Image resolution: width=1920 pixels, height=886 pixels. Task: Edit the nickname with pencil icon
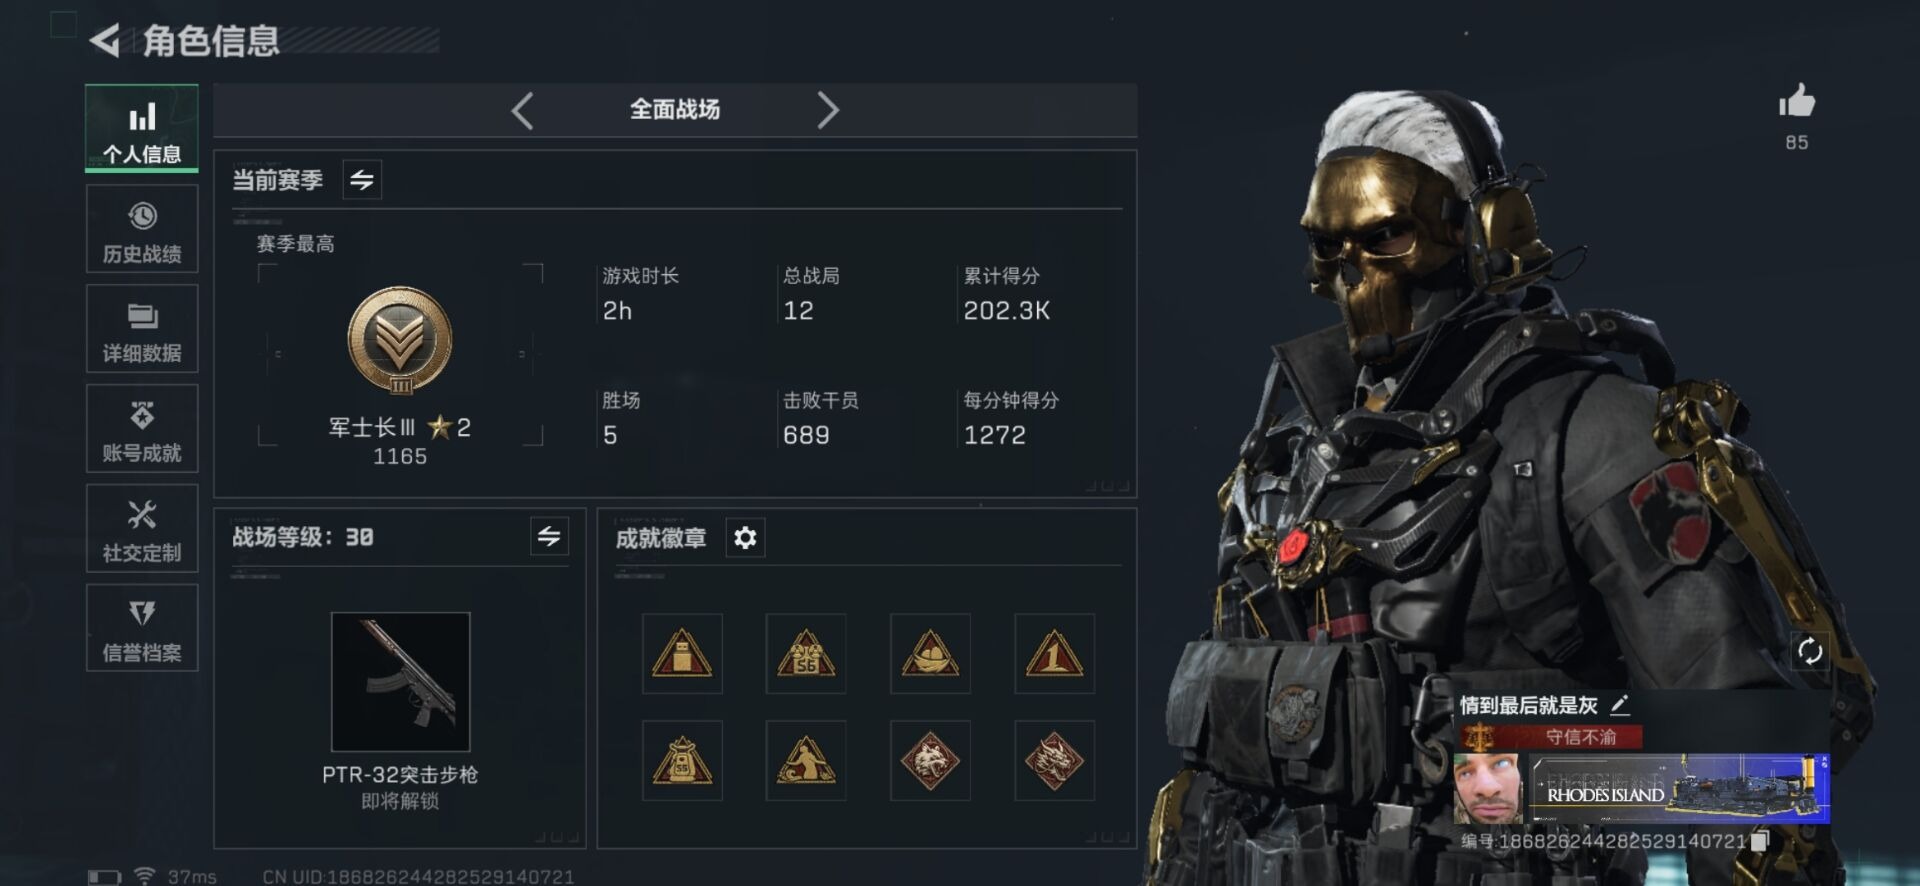1620,705
